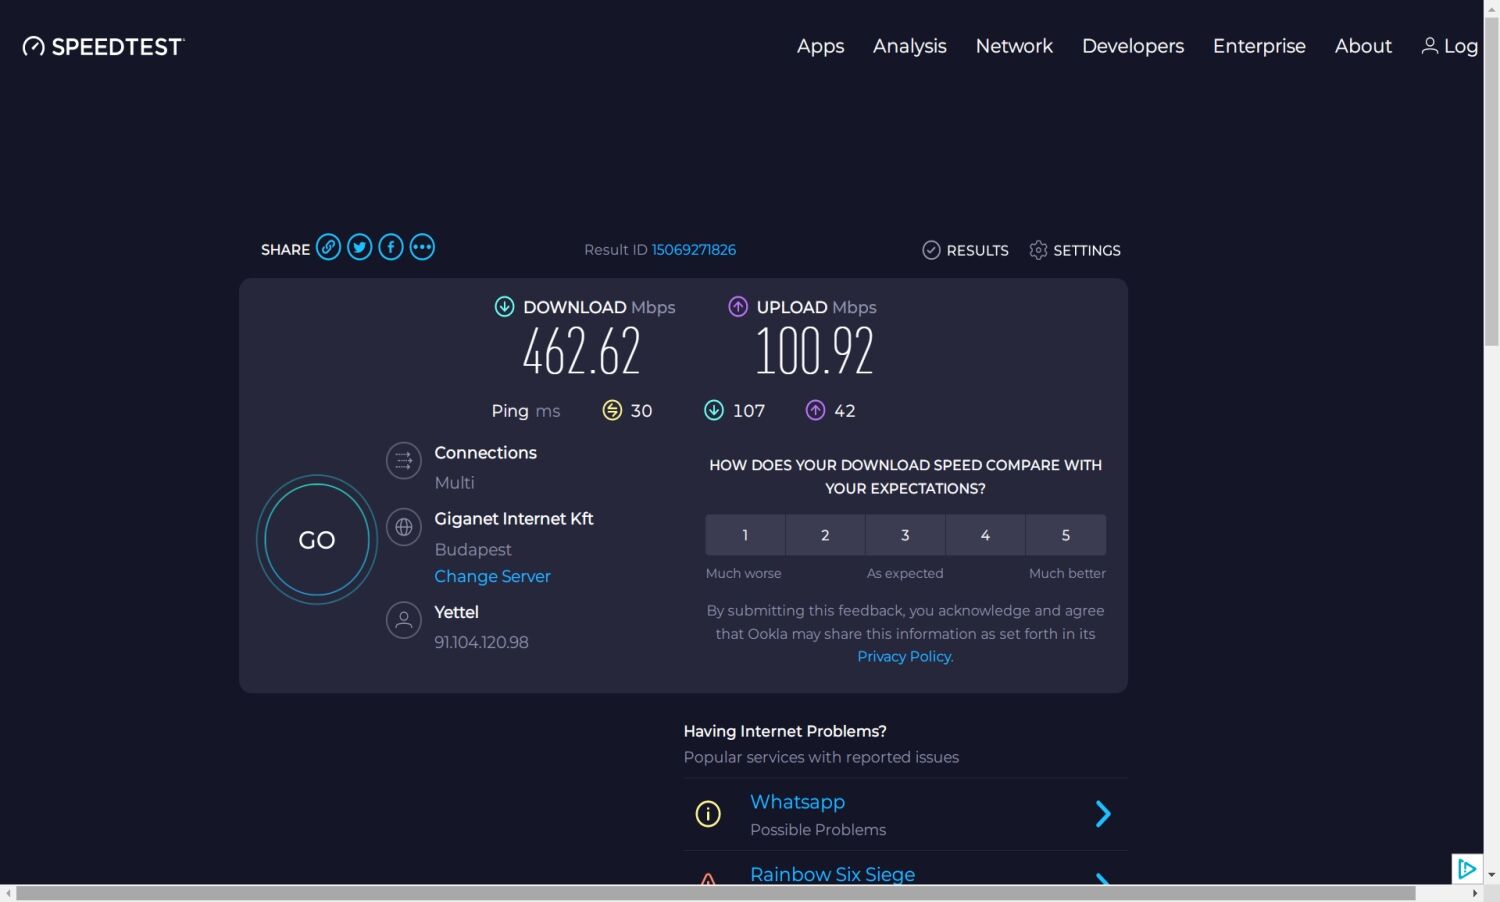Click the AdChoices icon
1500x902 pixels.
[1466, 868]
